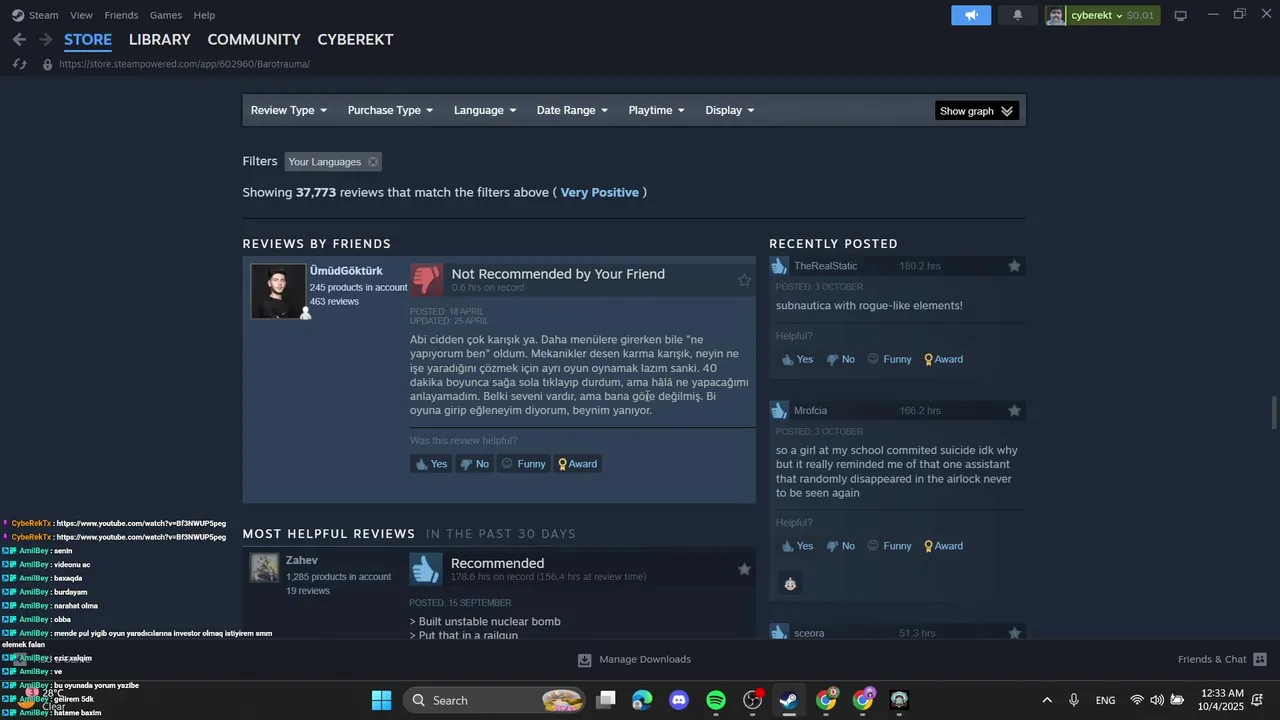Open Friends & Chat panel
Image resolution: width=1280 pixels, height=720 pixels.
pos(1222,660)
